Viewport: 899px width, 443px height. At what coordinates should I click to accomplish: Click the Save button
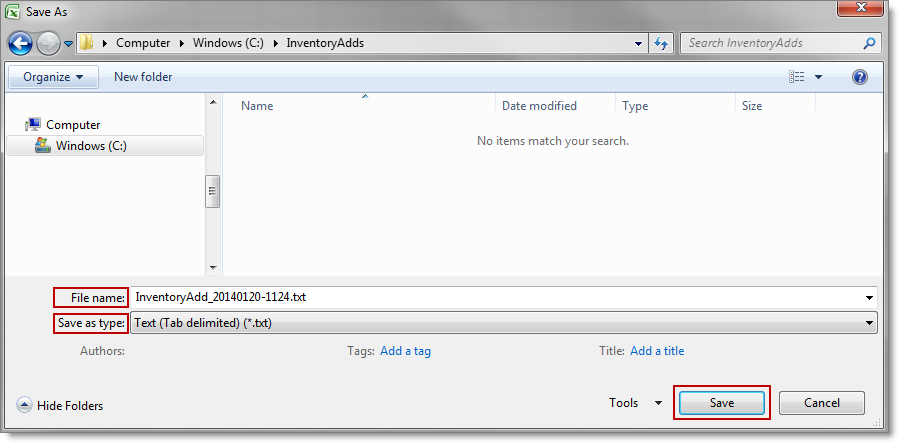[721, 403]
